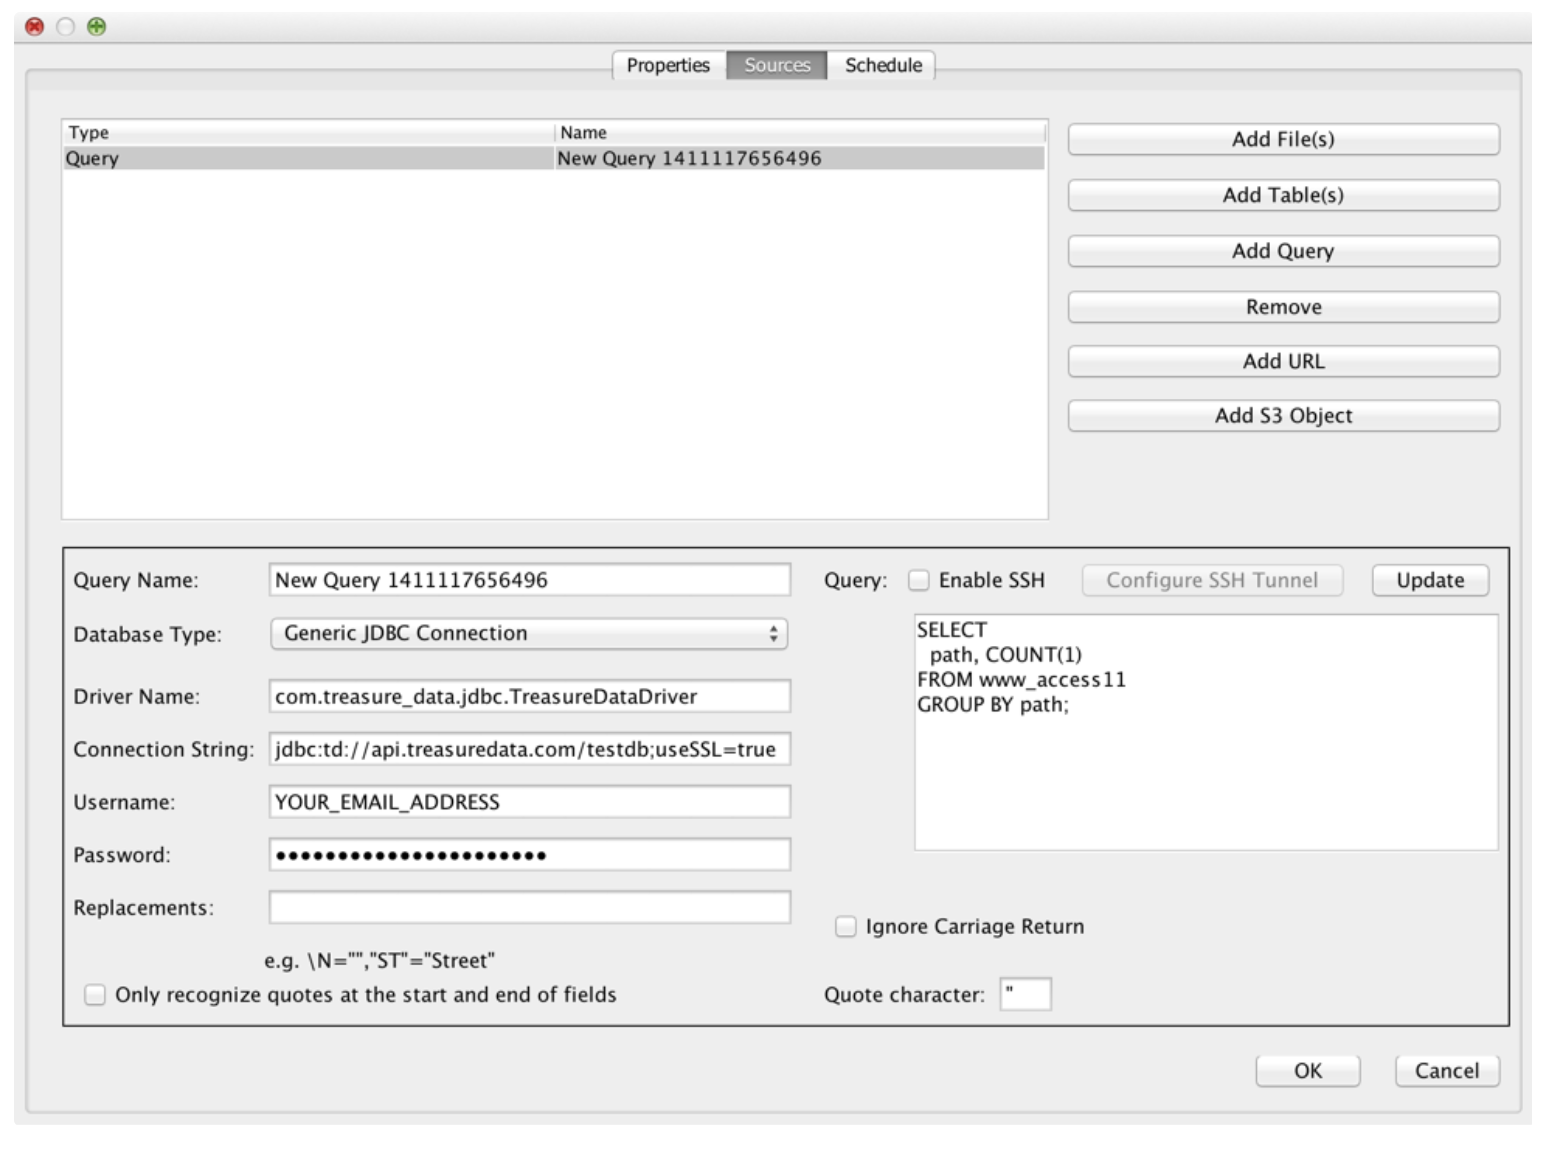The image size is (1546, 1152).
Task: Check Ignore Carriage Return option
Action: (846, 927)
